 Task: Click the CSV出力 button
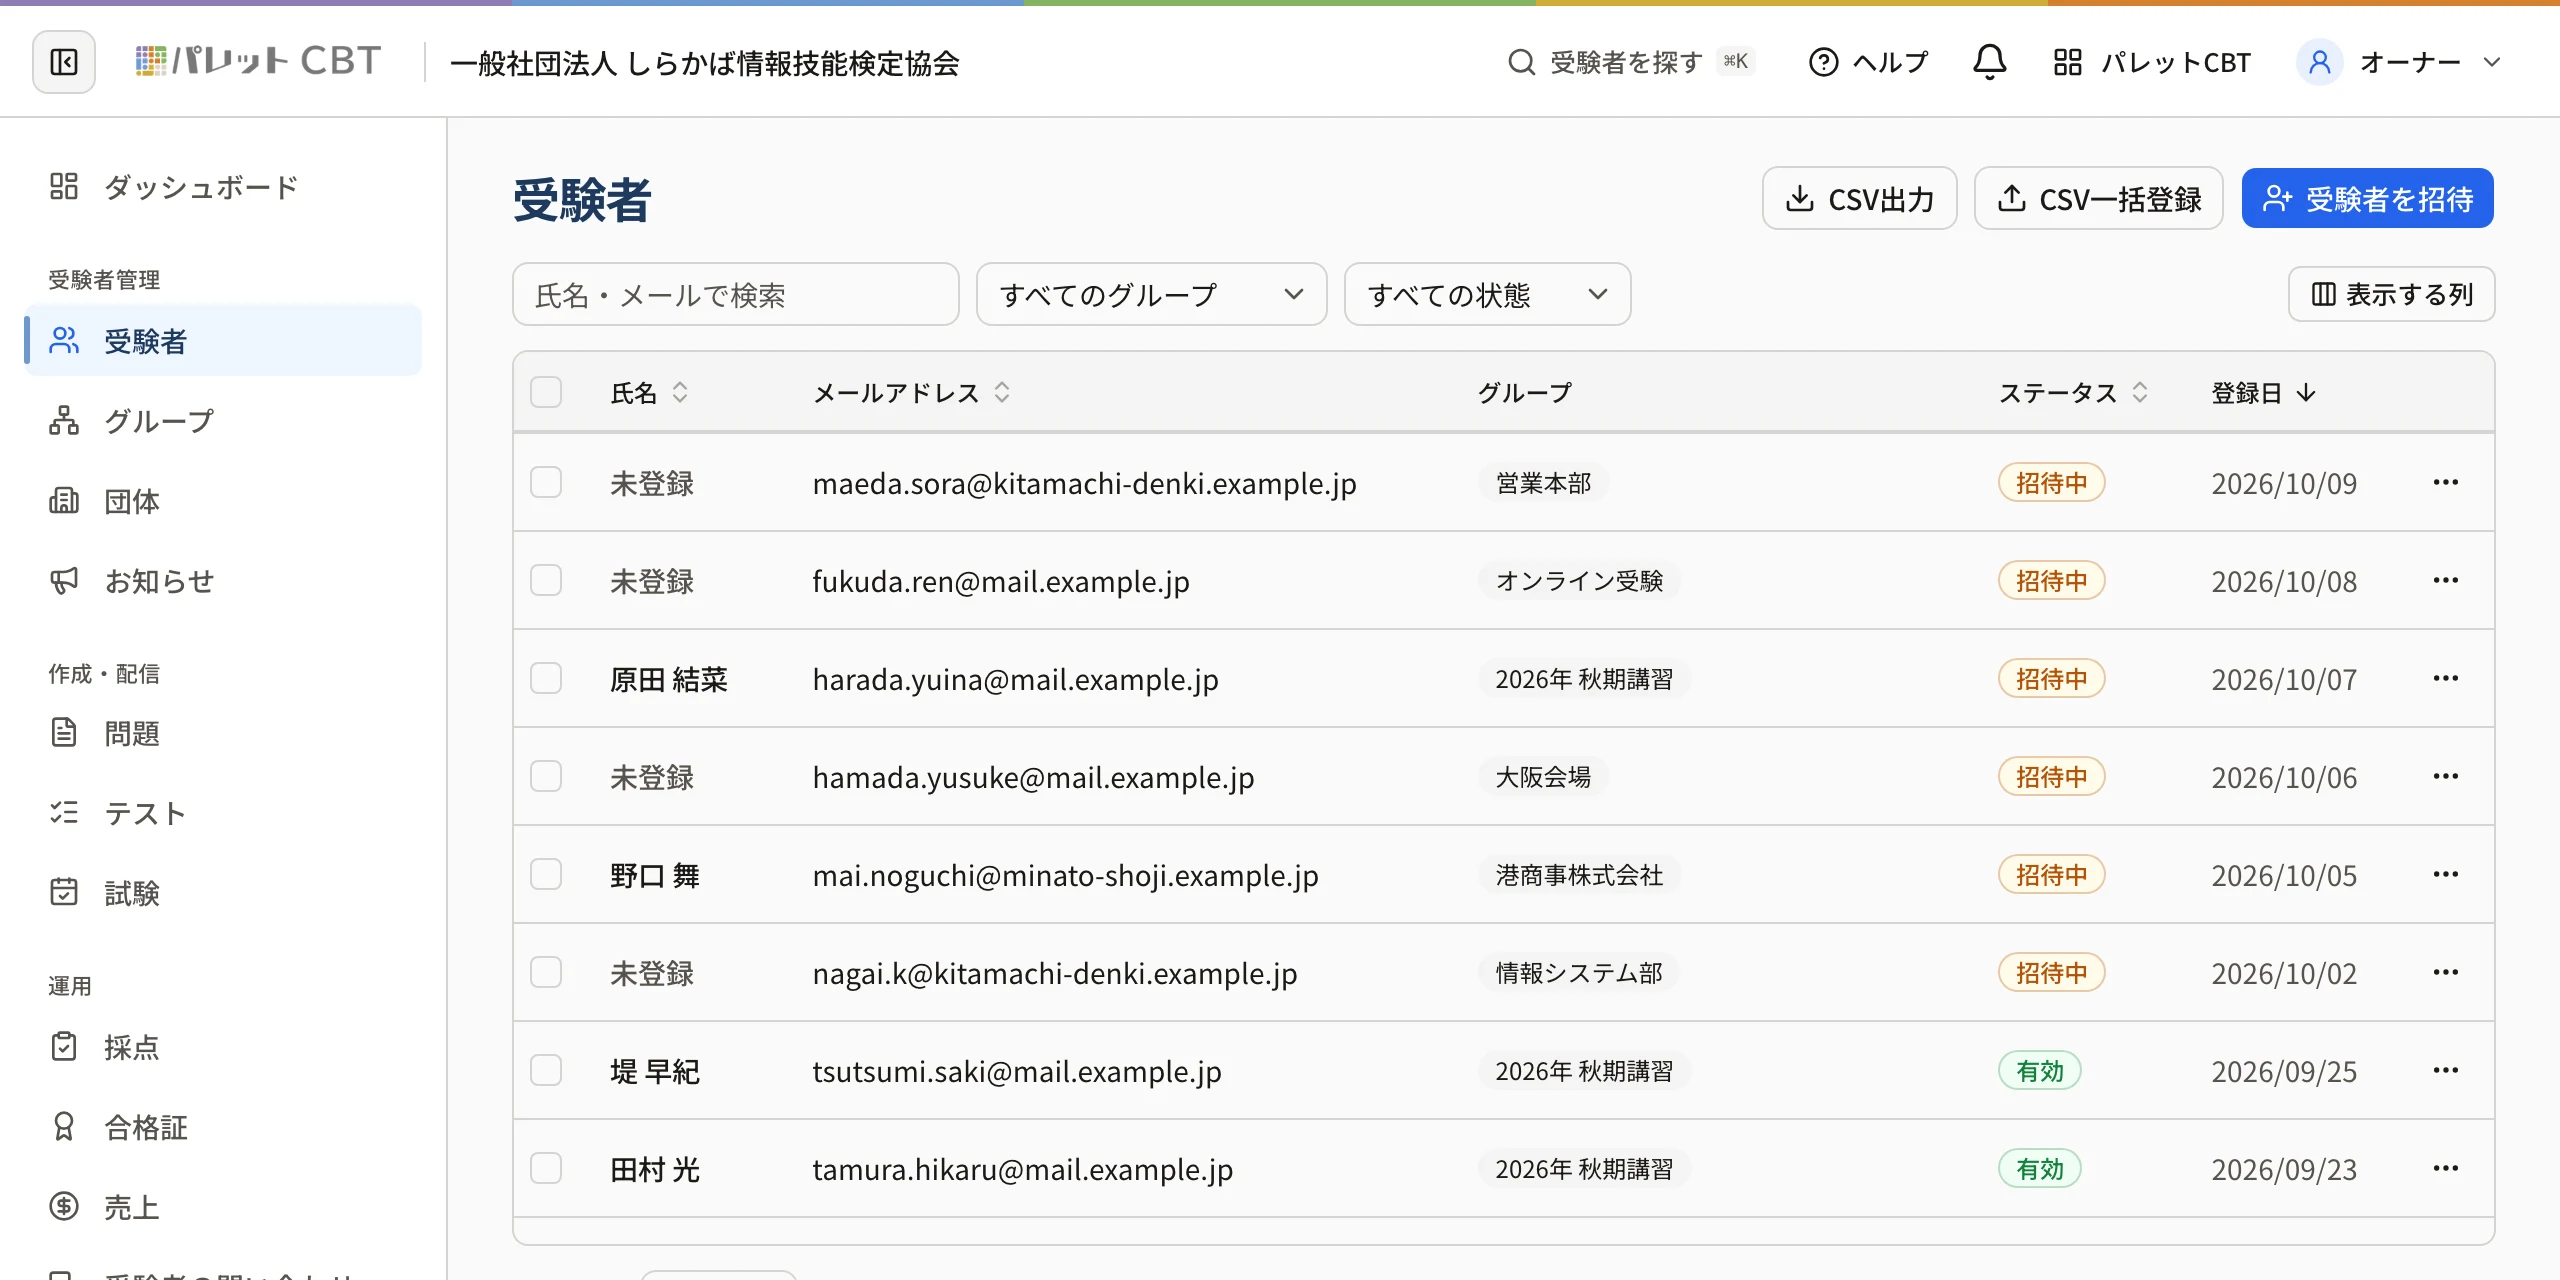[x=1859, y=199]
